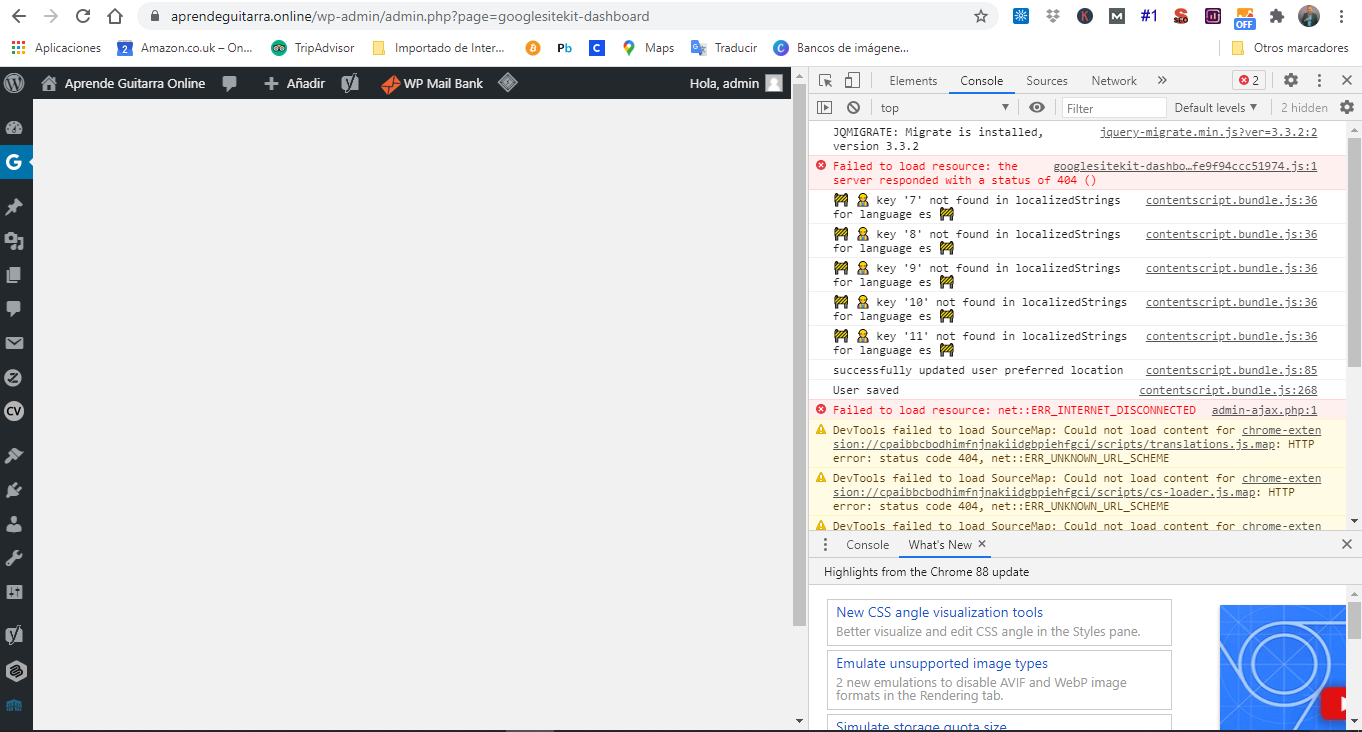Open console settings gear next to hidden count

[1347, 108]
